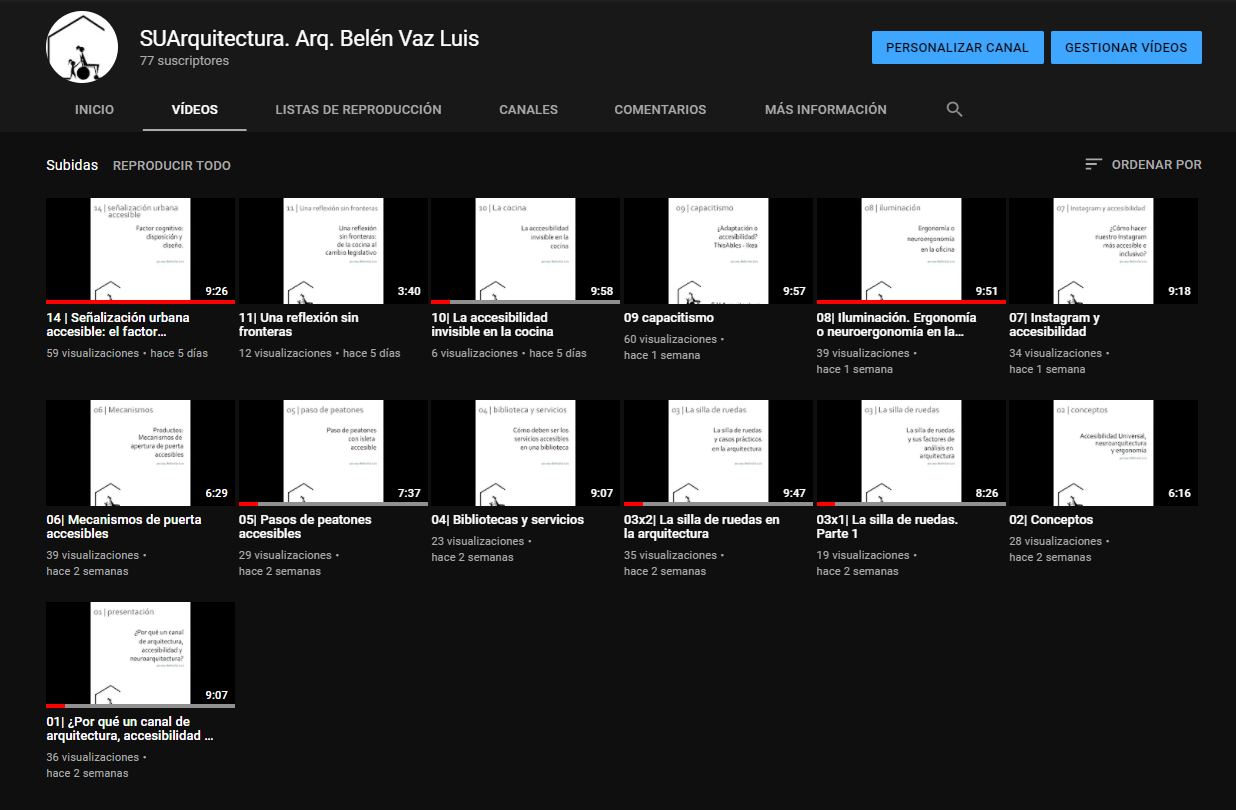Select the 04 Bibliotecas y servicios title
The height and width of the screenshot is (810, 1236).
click(x=507, y=520)
